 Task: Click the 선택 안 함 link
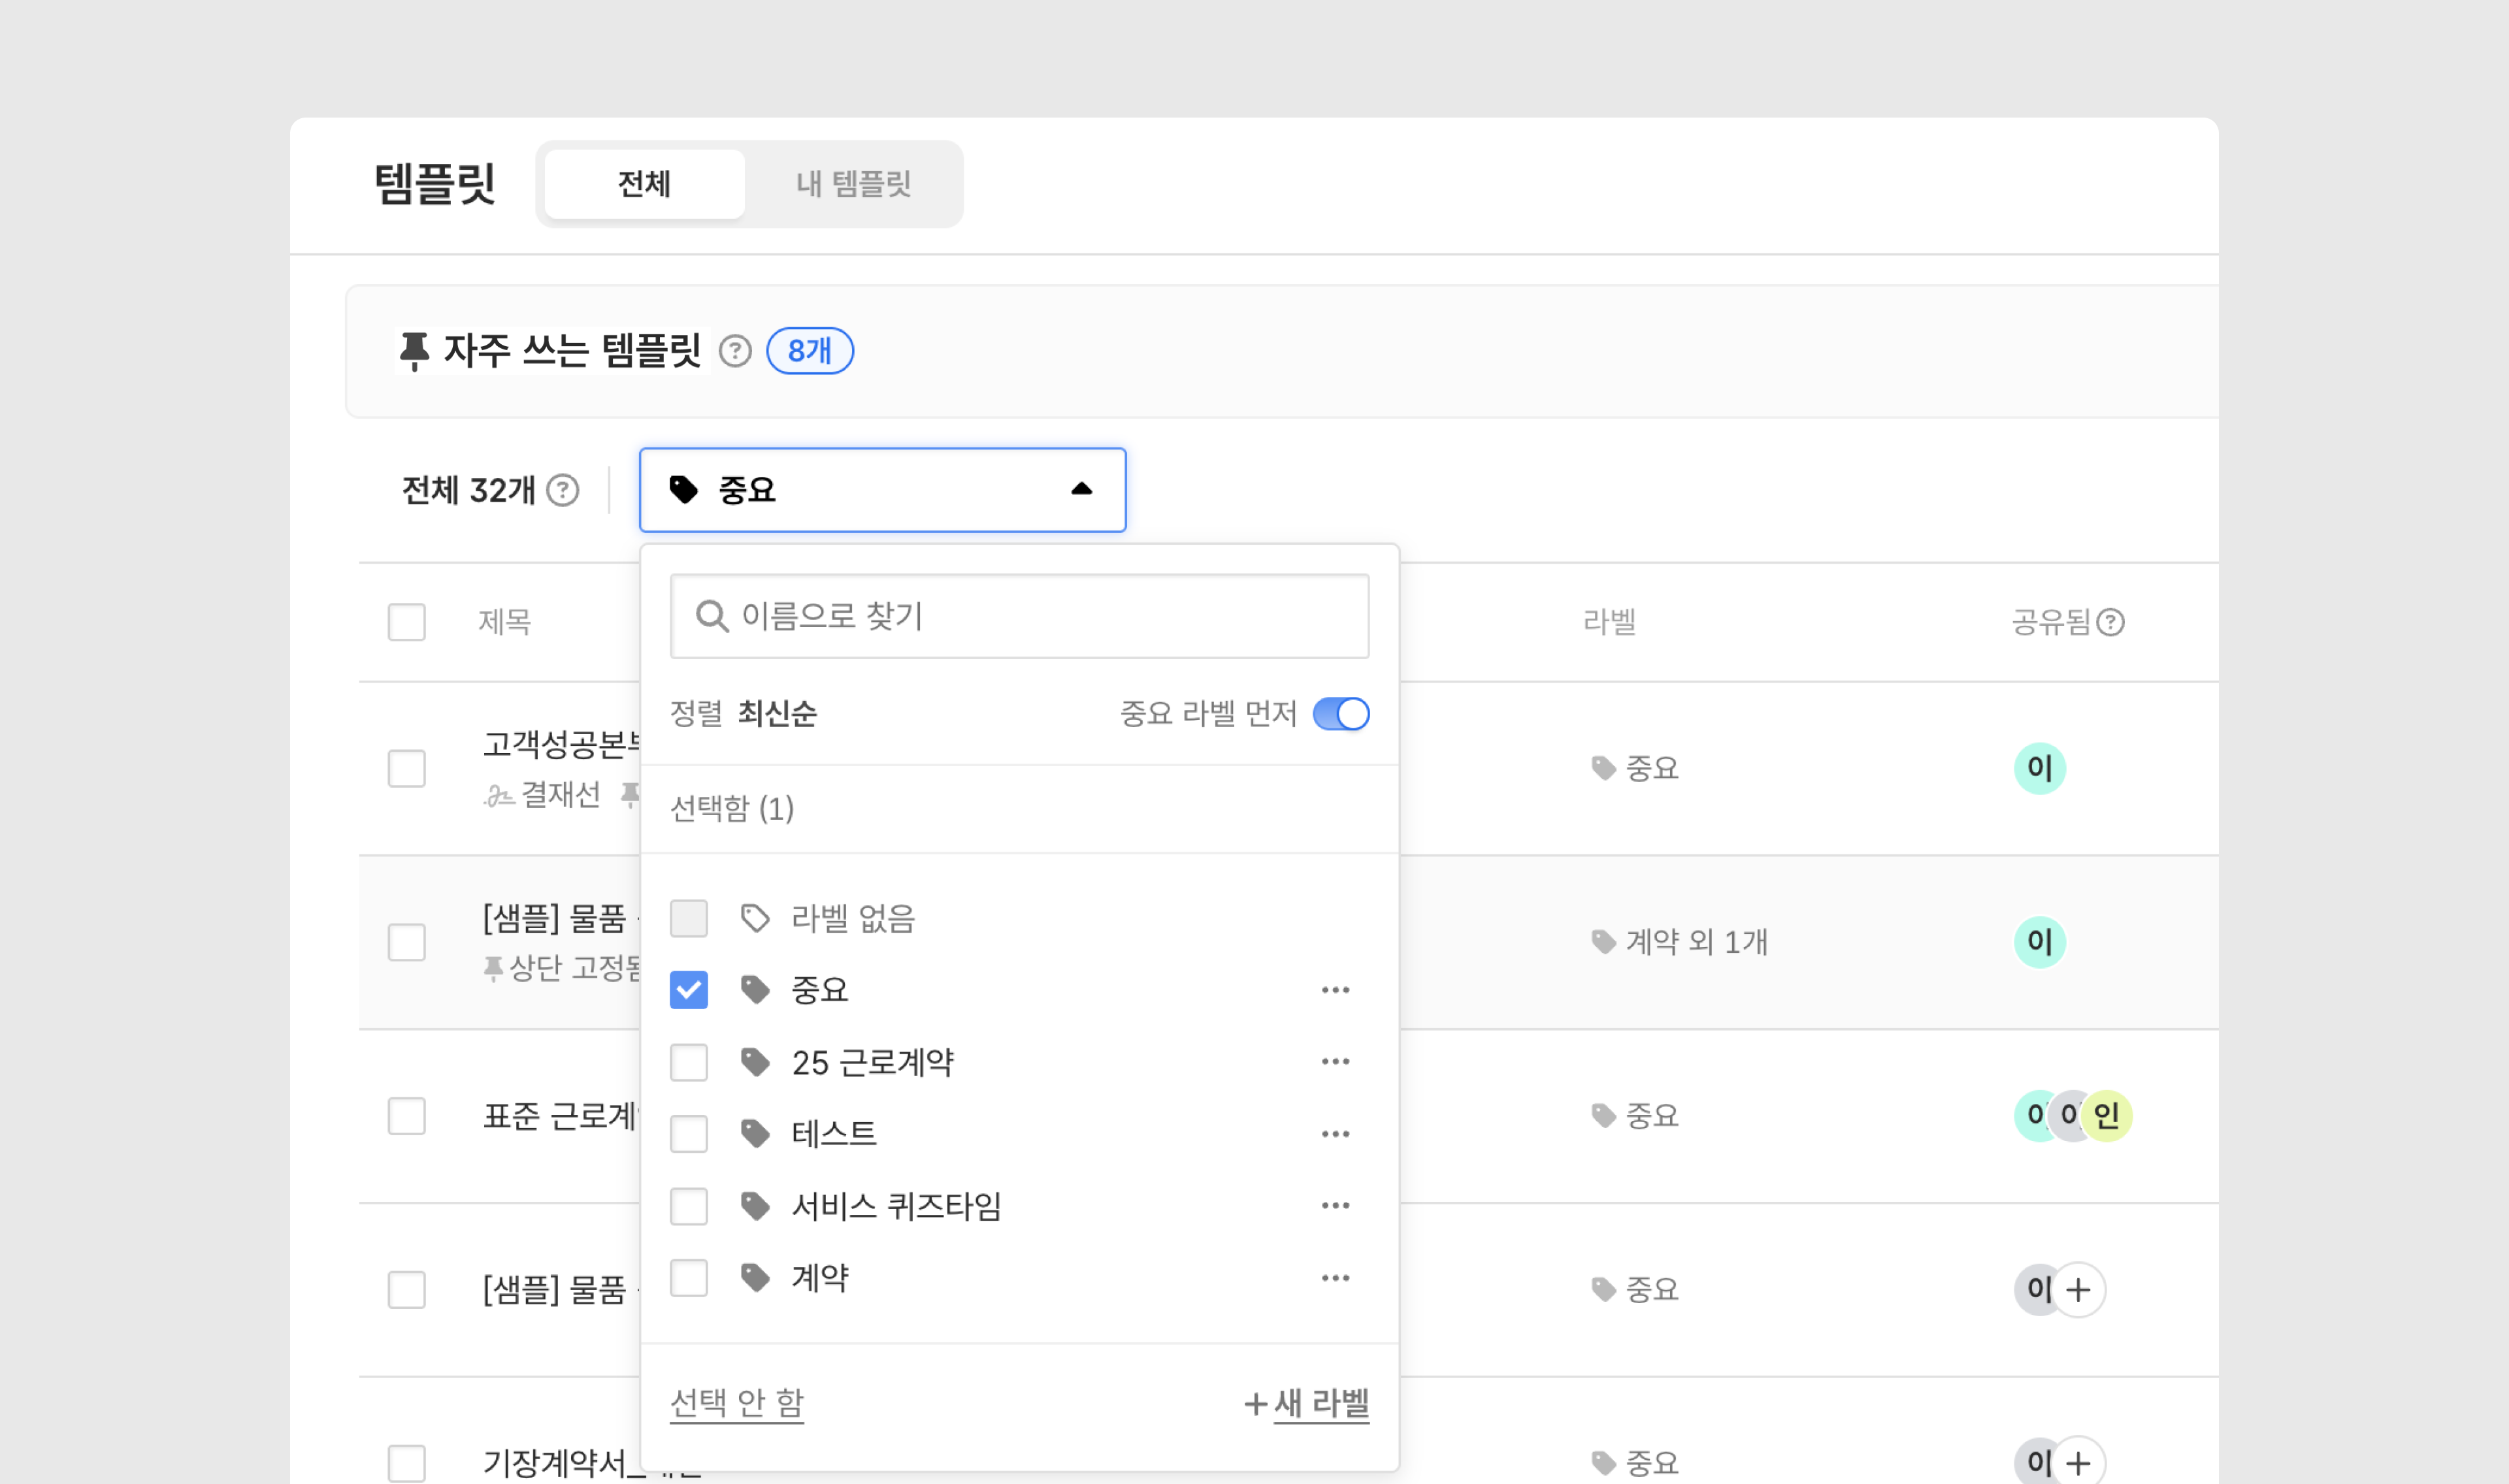pyautogui.click(x=736, y=1402)
